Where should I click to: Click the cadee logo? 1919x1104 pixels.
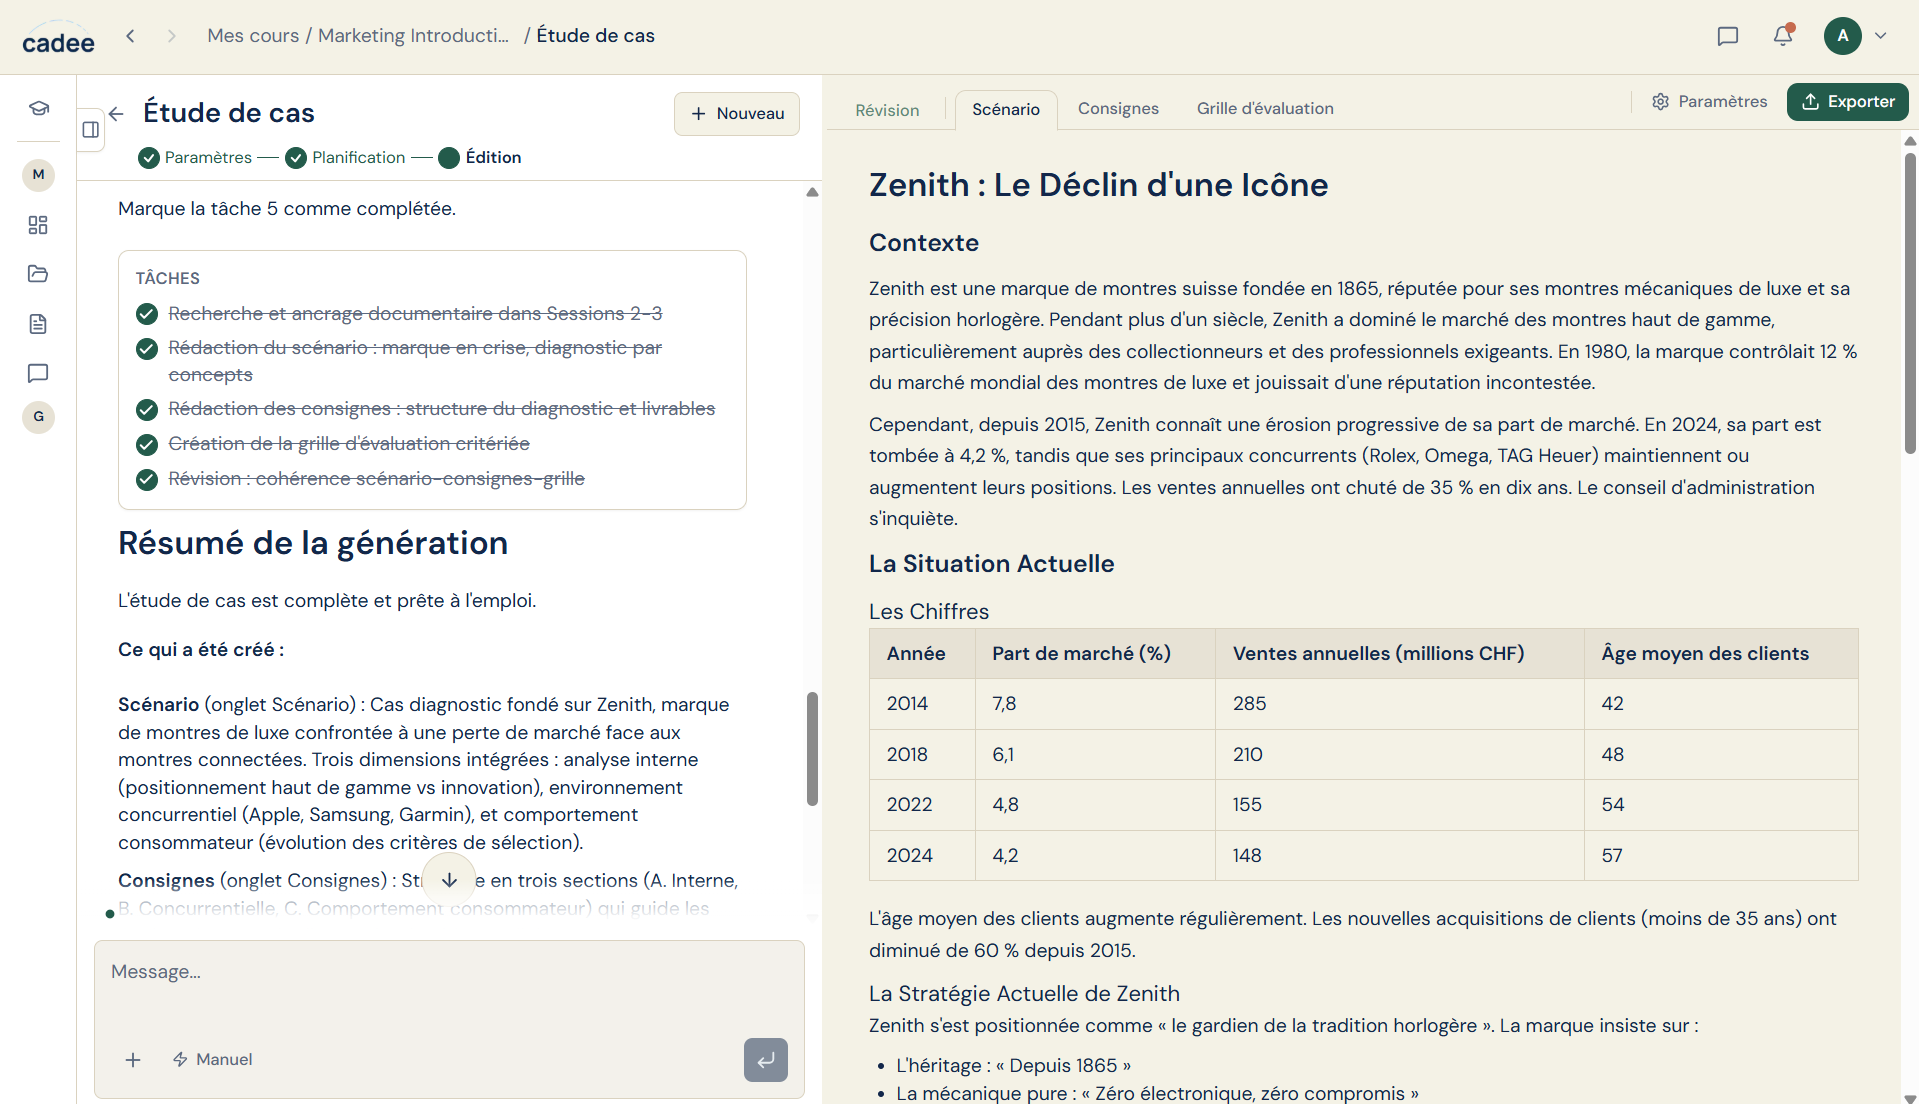(58, 38)
